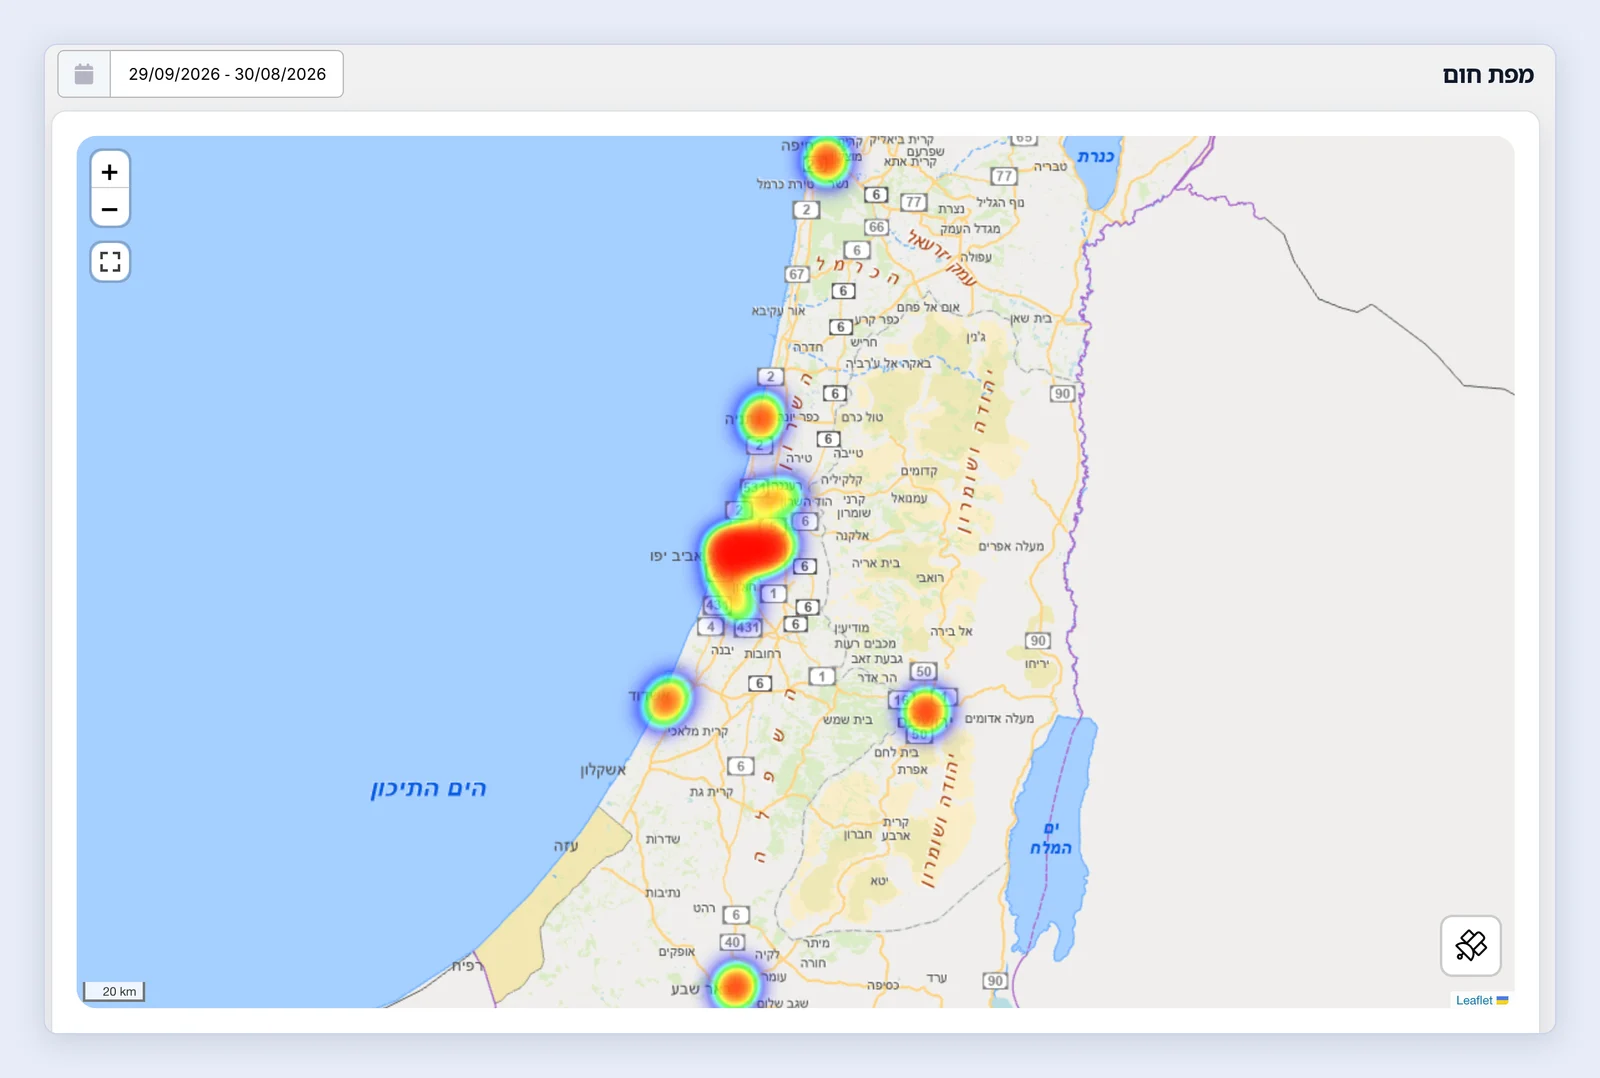Click the 'נתיבות' town label
The height and width of the screenshot is (1078, 1600).
click(663, 892)
